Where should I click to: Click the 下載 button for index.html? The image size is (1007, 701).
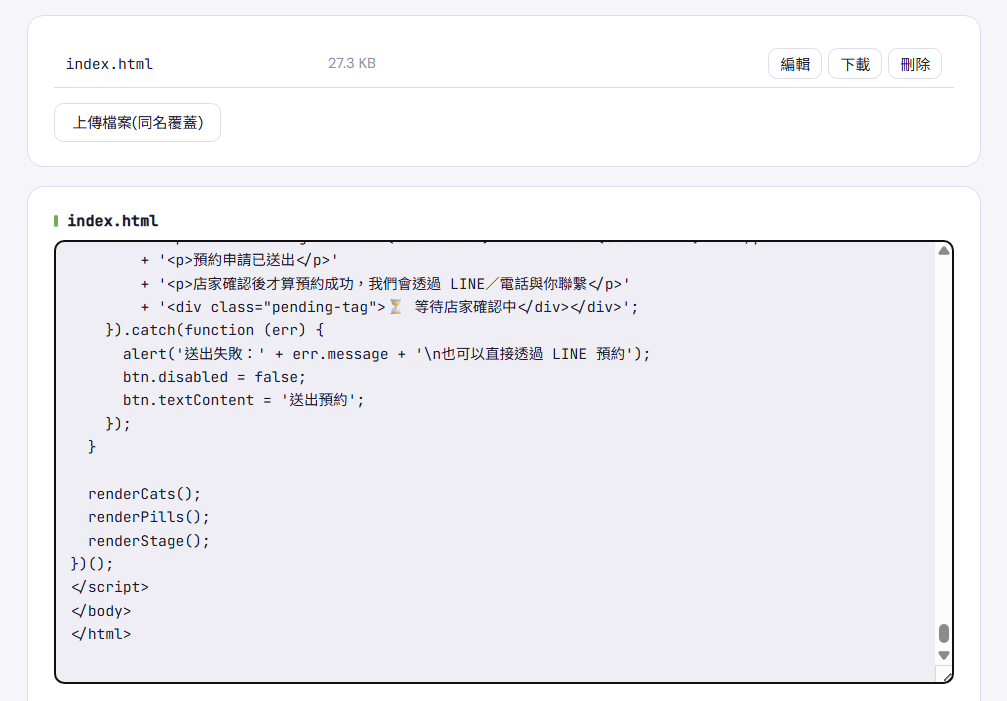(x=855, y=64)
